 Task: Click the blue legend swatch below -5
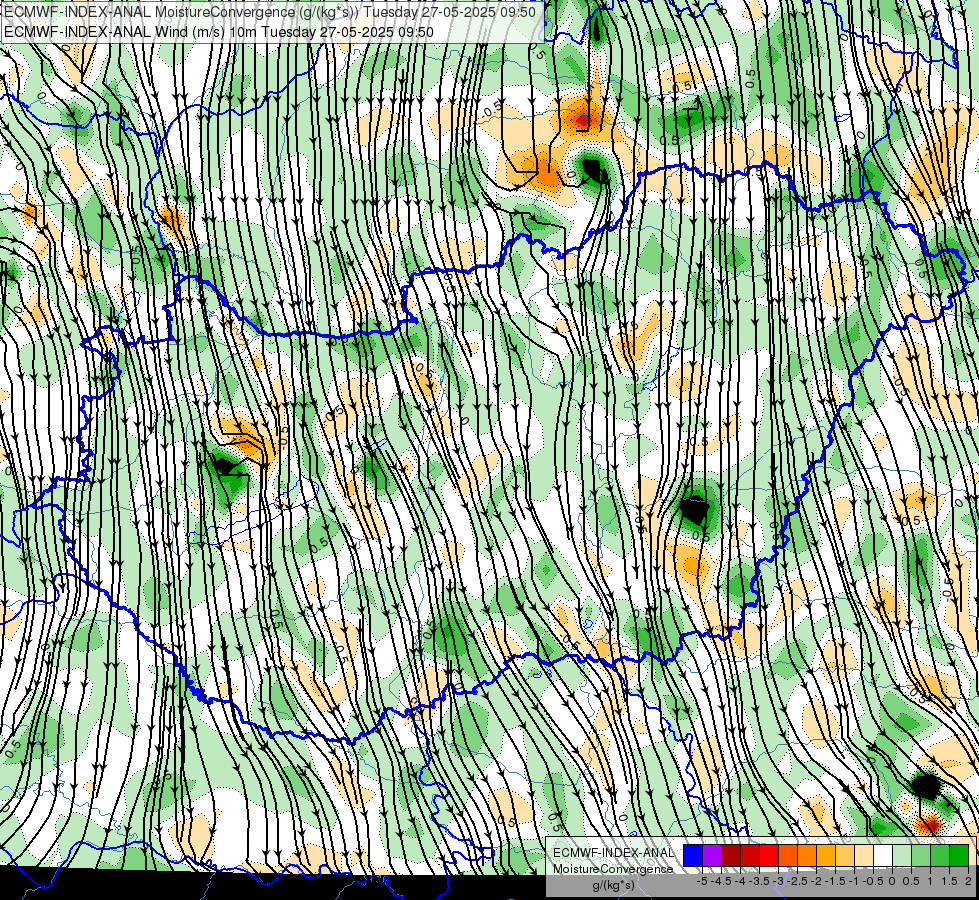point(693,856)
